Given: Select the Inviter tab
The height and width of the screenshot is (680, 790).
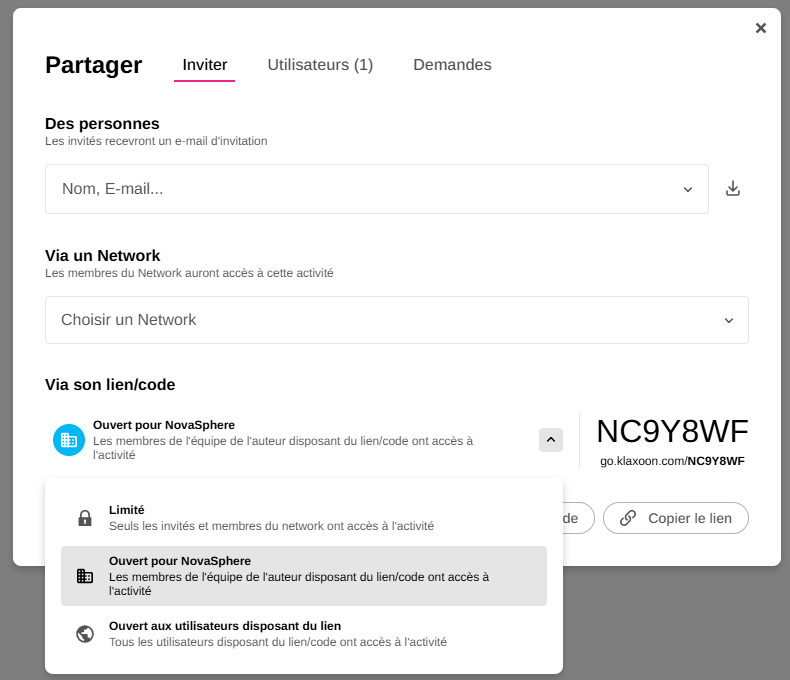Looking at the screenshot, I should (205, 65).
